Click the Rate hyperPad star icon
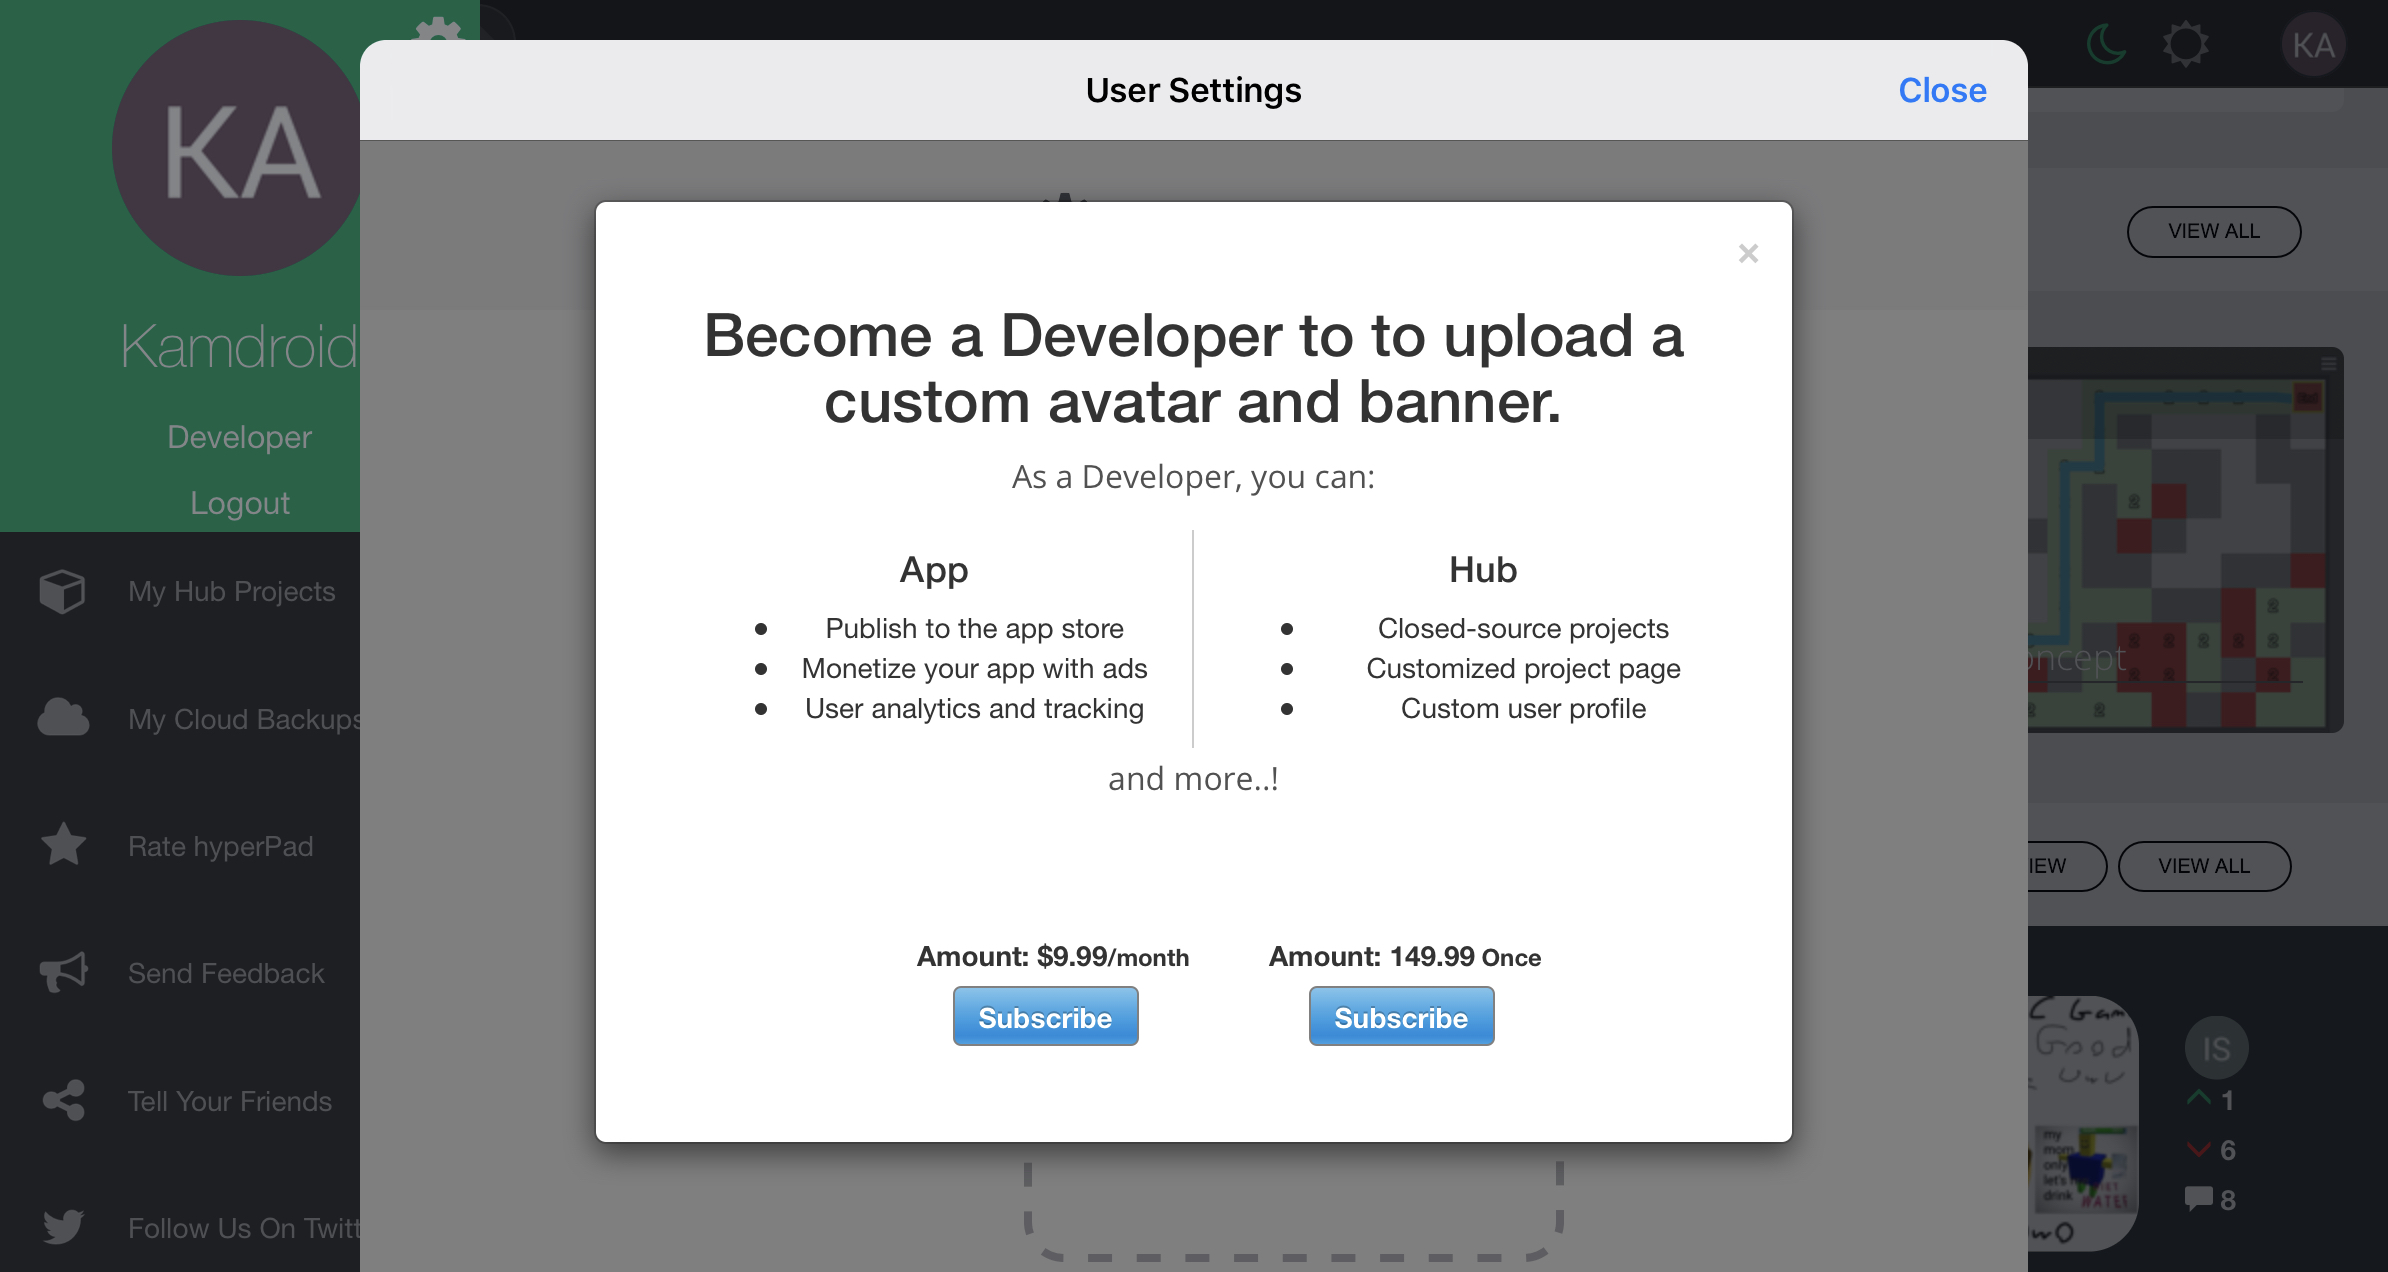This screenshot has height=1272, width=2388. (63, 845)
